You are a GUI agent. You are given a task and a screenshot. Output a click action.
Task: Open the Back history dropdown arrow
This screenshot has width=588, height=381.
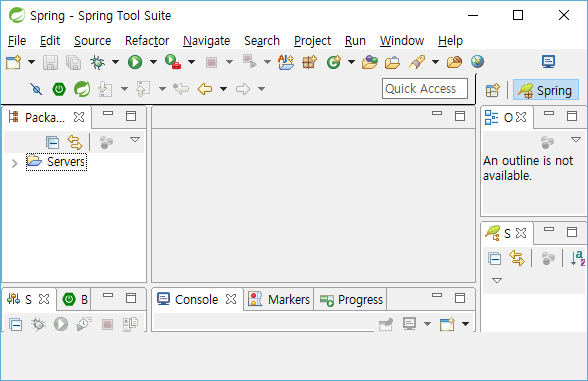(224, 89)
